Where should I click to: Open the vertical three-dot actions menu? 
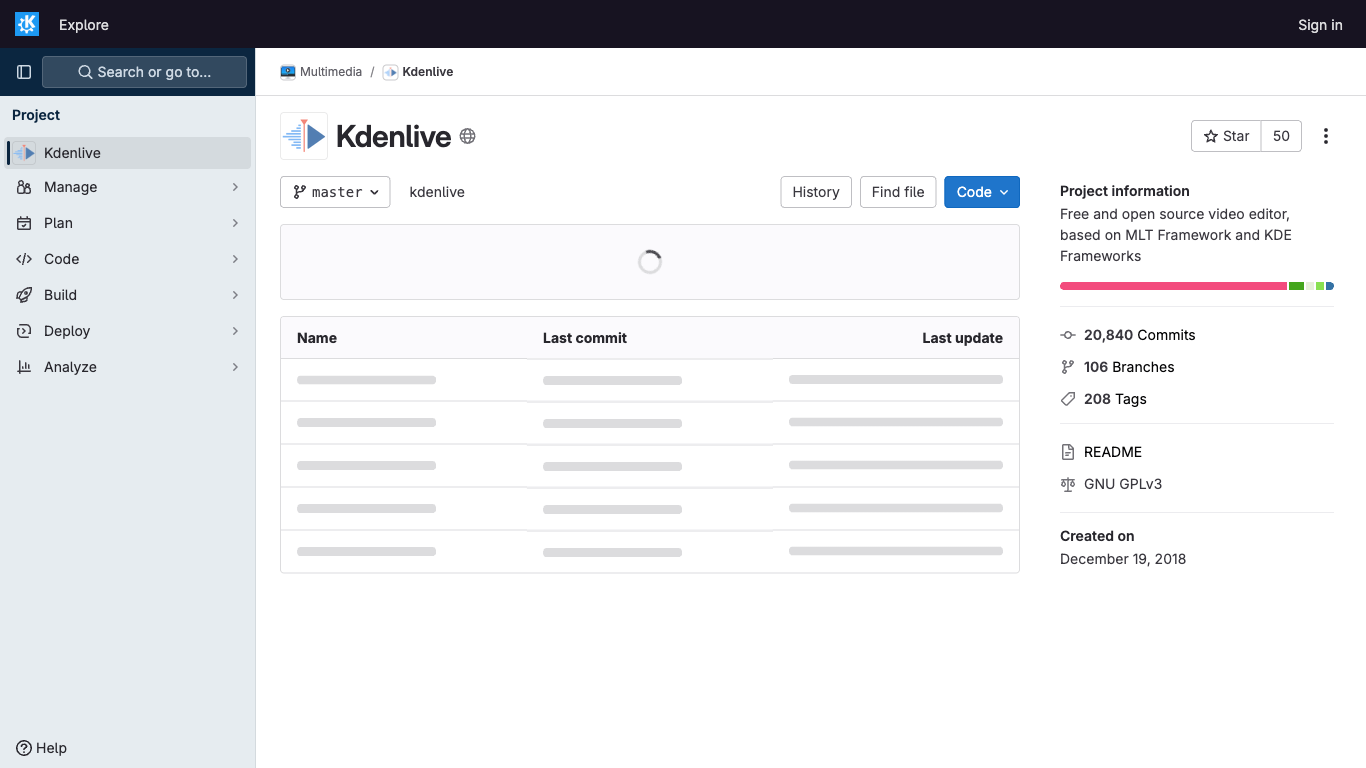point(1326,136)
